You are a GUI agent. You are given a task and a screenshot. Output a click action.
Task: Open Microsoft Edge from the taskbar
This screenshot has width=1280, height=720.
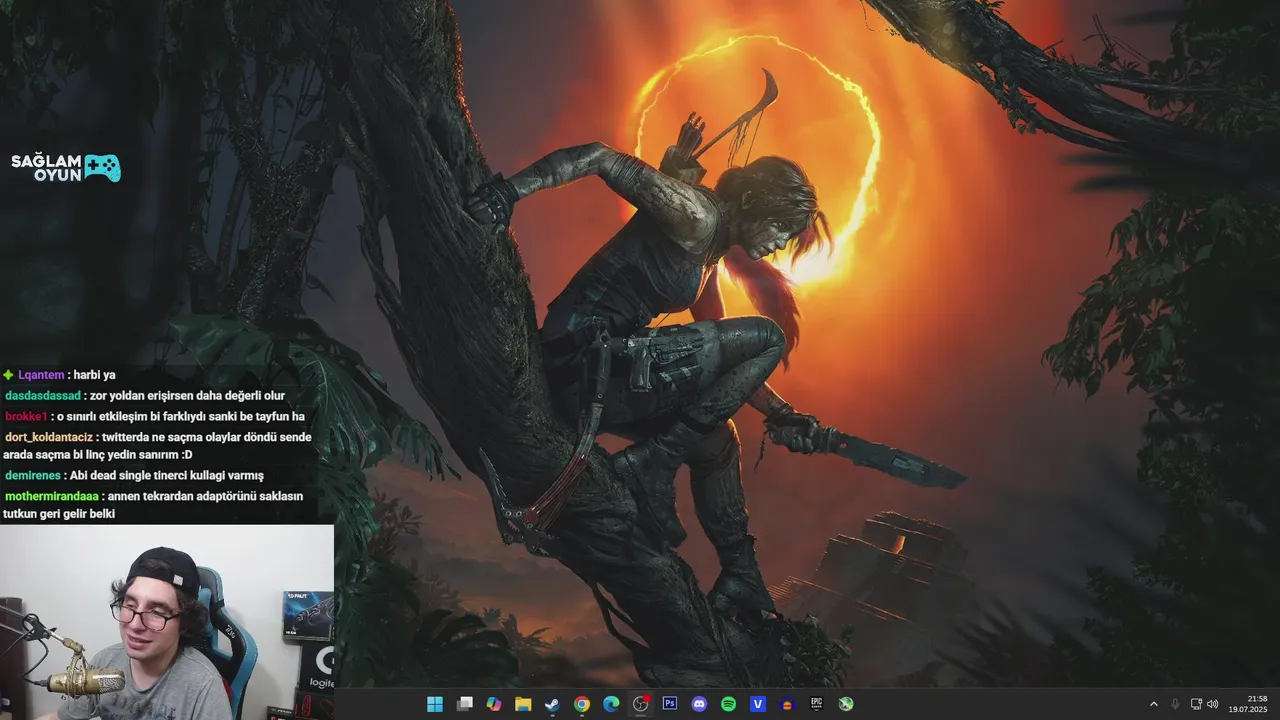[x=611, y=704]
